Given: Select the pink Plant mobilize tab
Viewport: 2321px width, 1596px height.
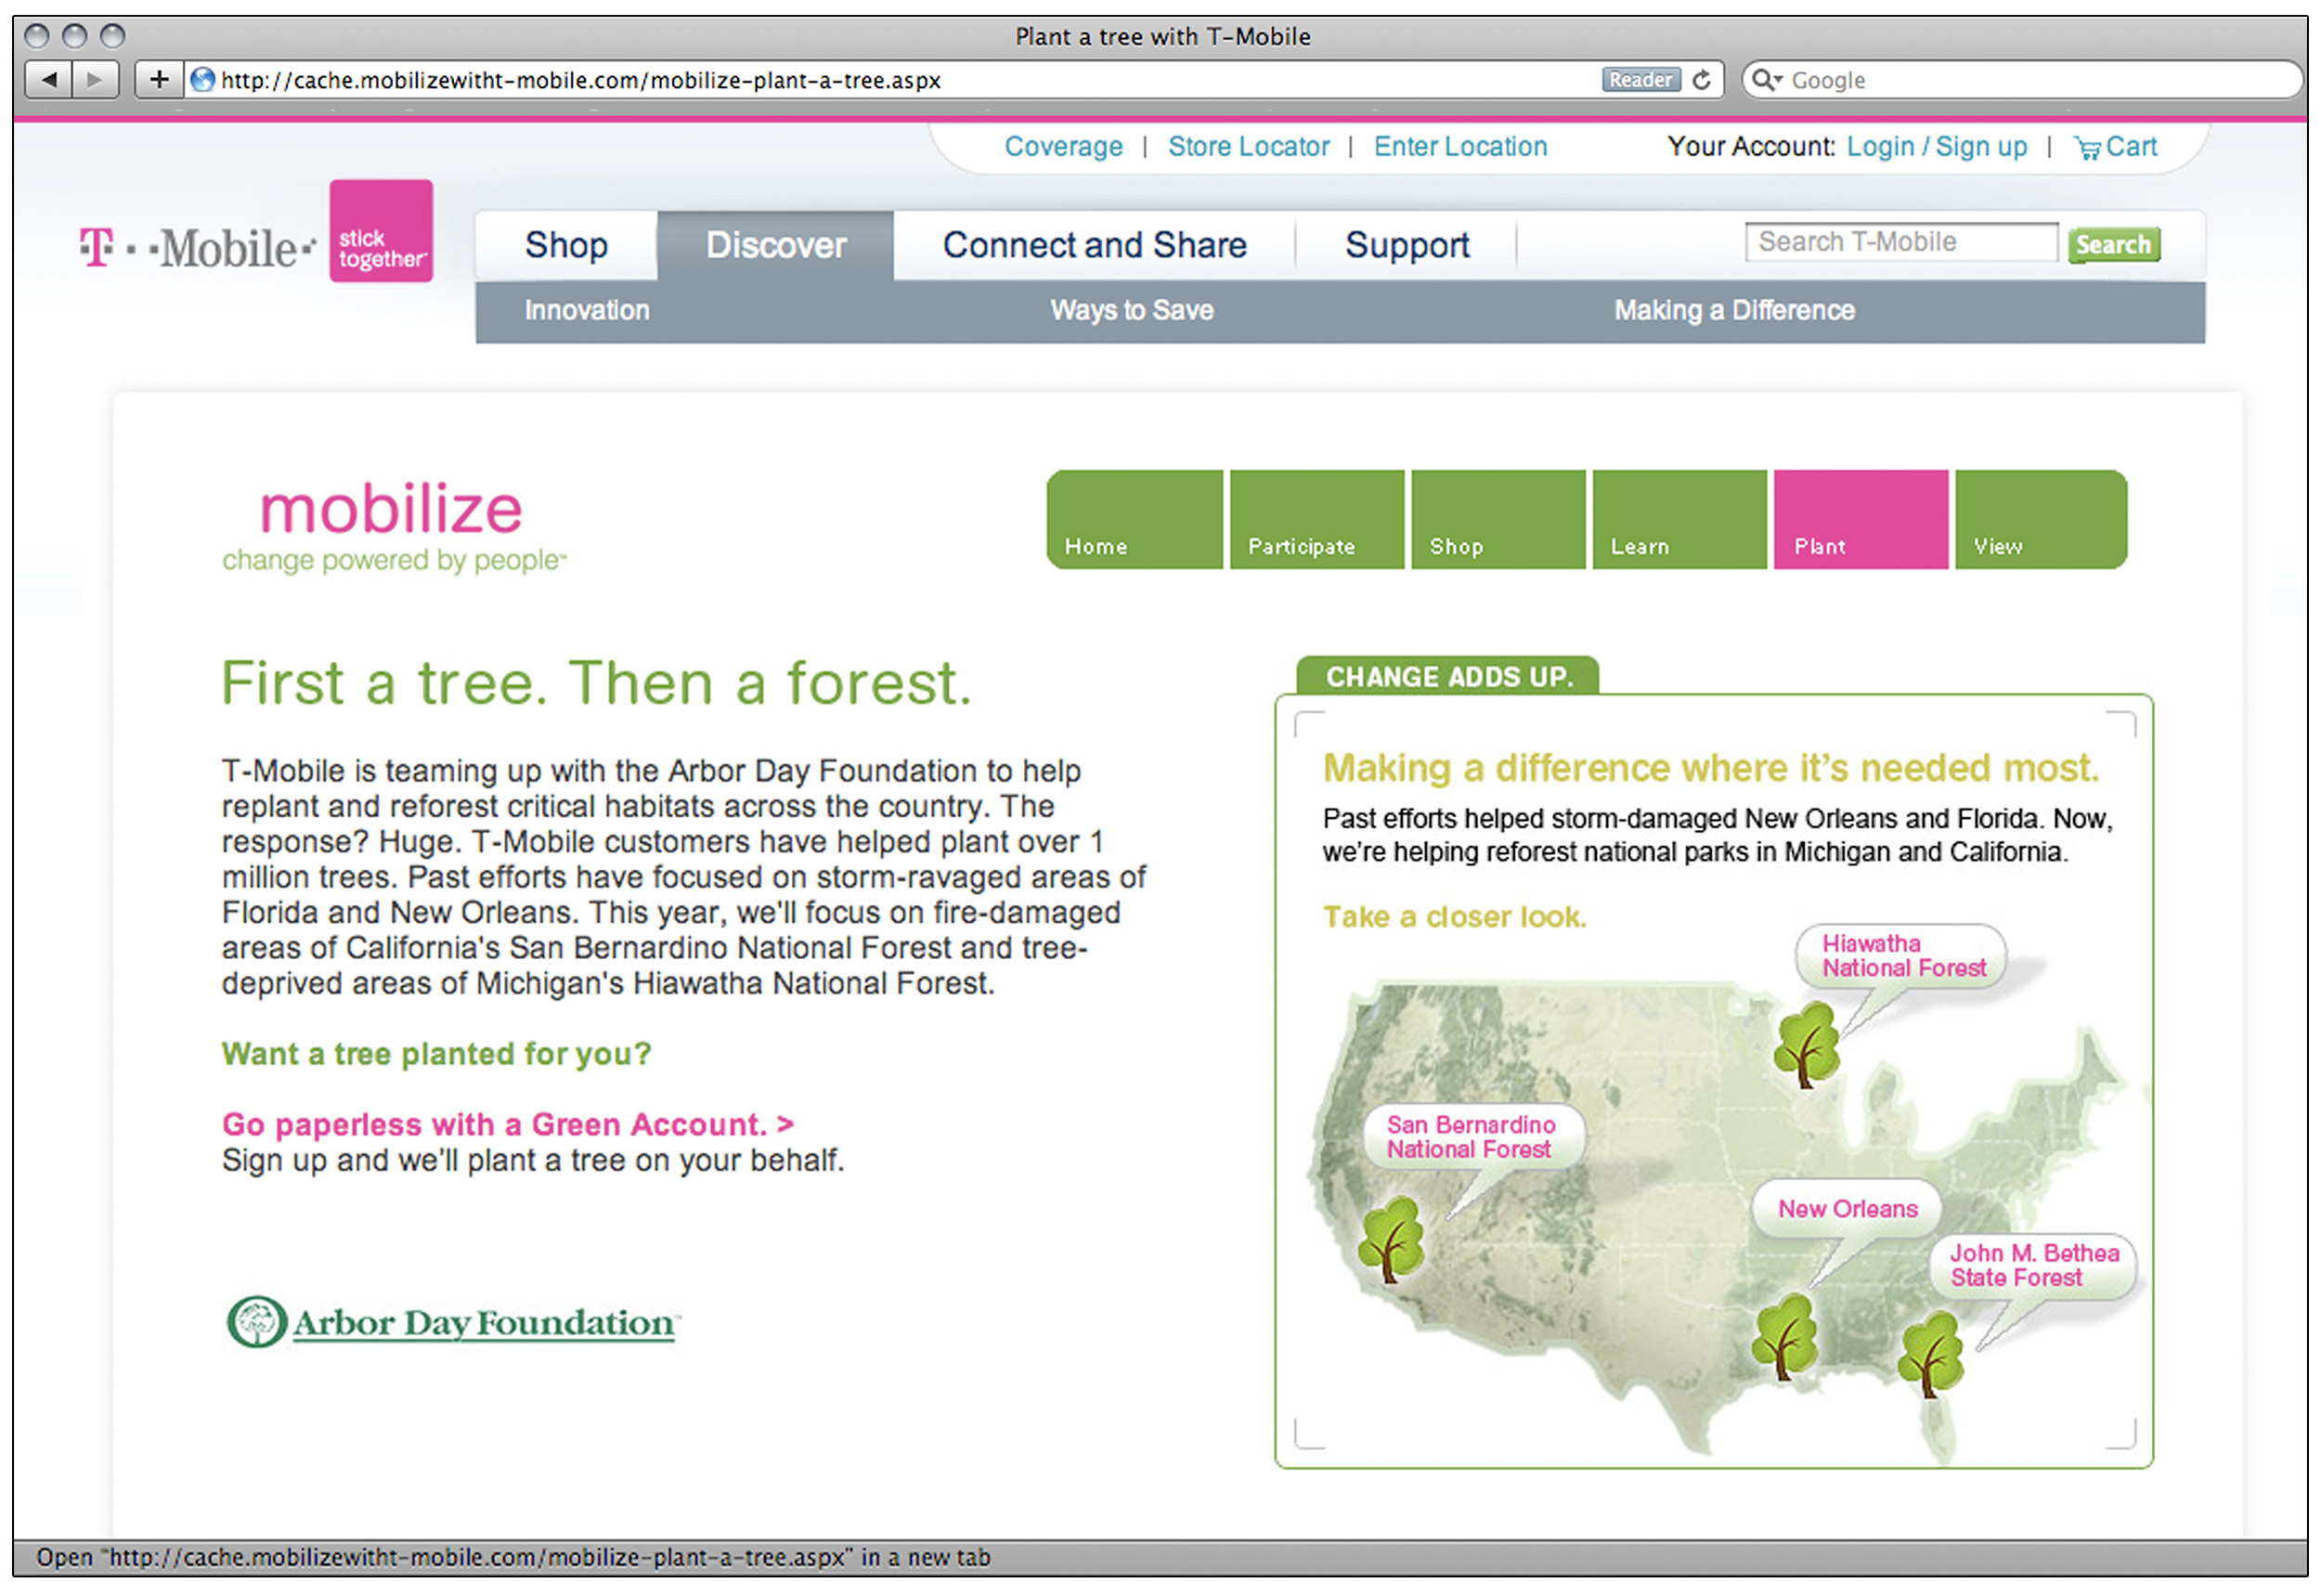Looking at the screenshot, I should tap(1860, 519).
